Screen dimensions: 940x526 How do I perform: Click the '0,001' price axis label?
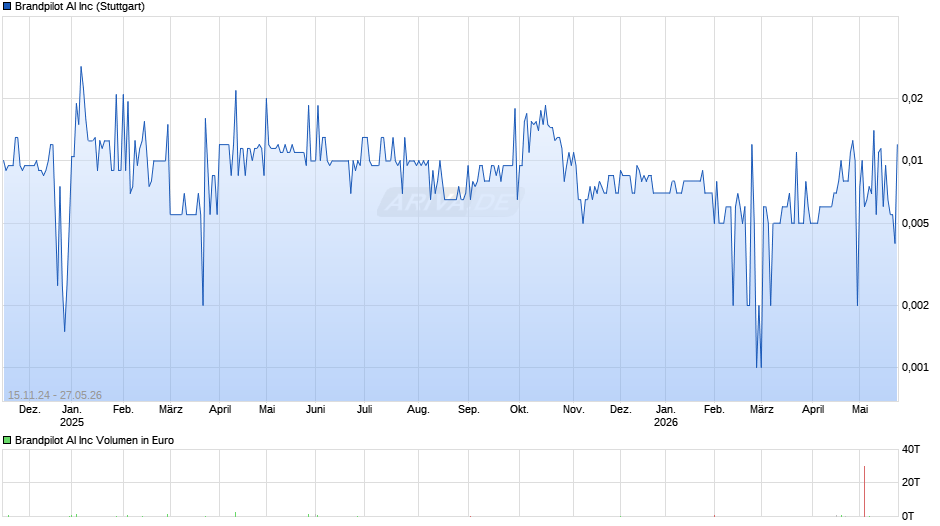coord(915,367)
